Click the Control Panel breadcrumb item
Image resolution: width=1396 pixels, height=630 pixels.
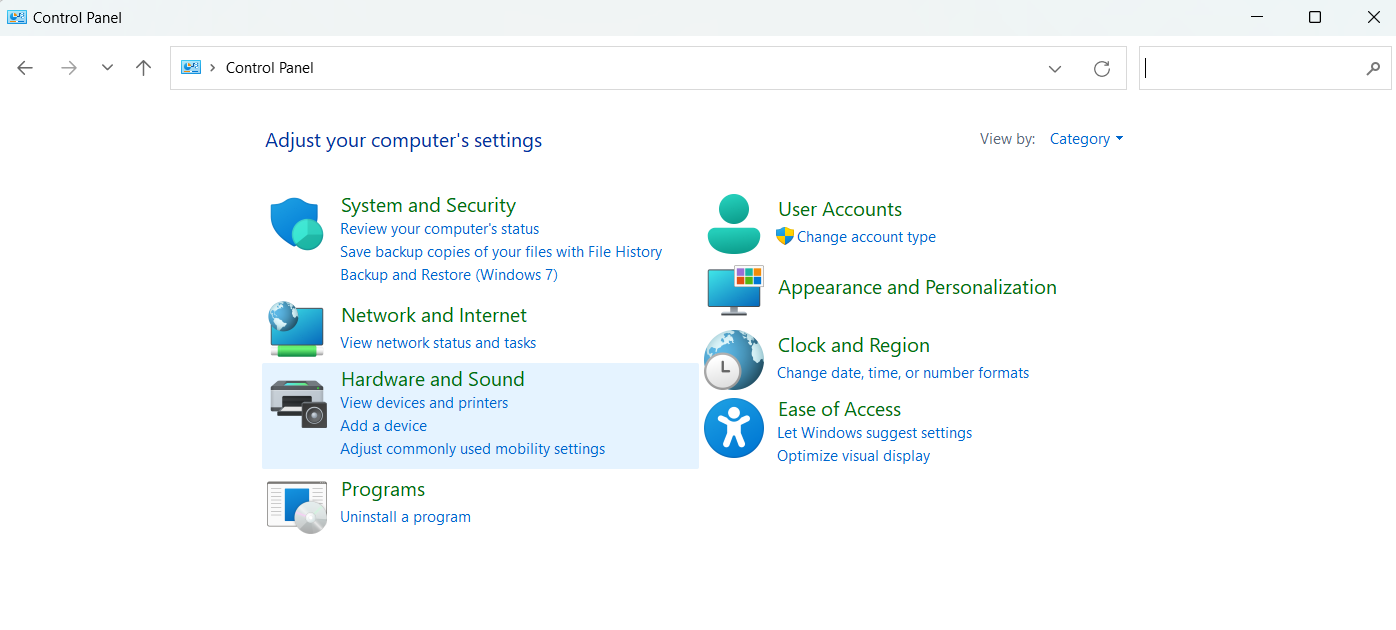[x=269, y=67]
